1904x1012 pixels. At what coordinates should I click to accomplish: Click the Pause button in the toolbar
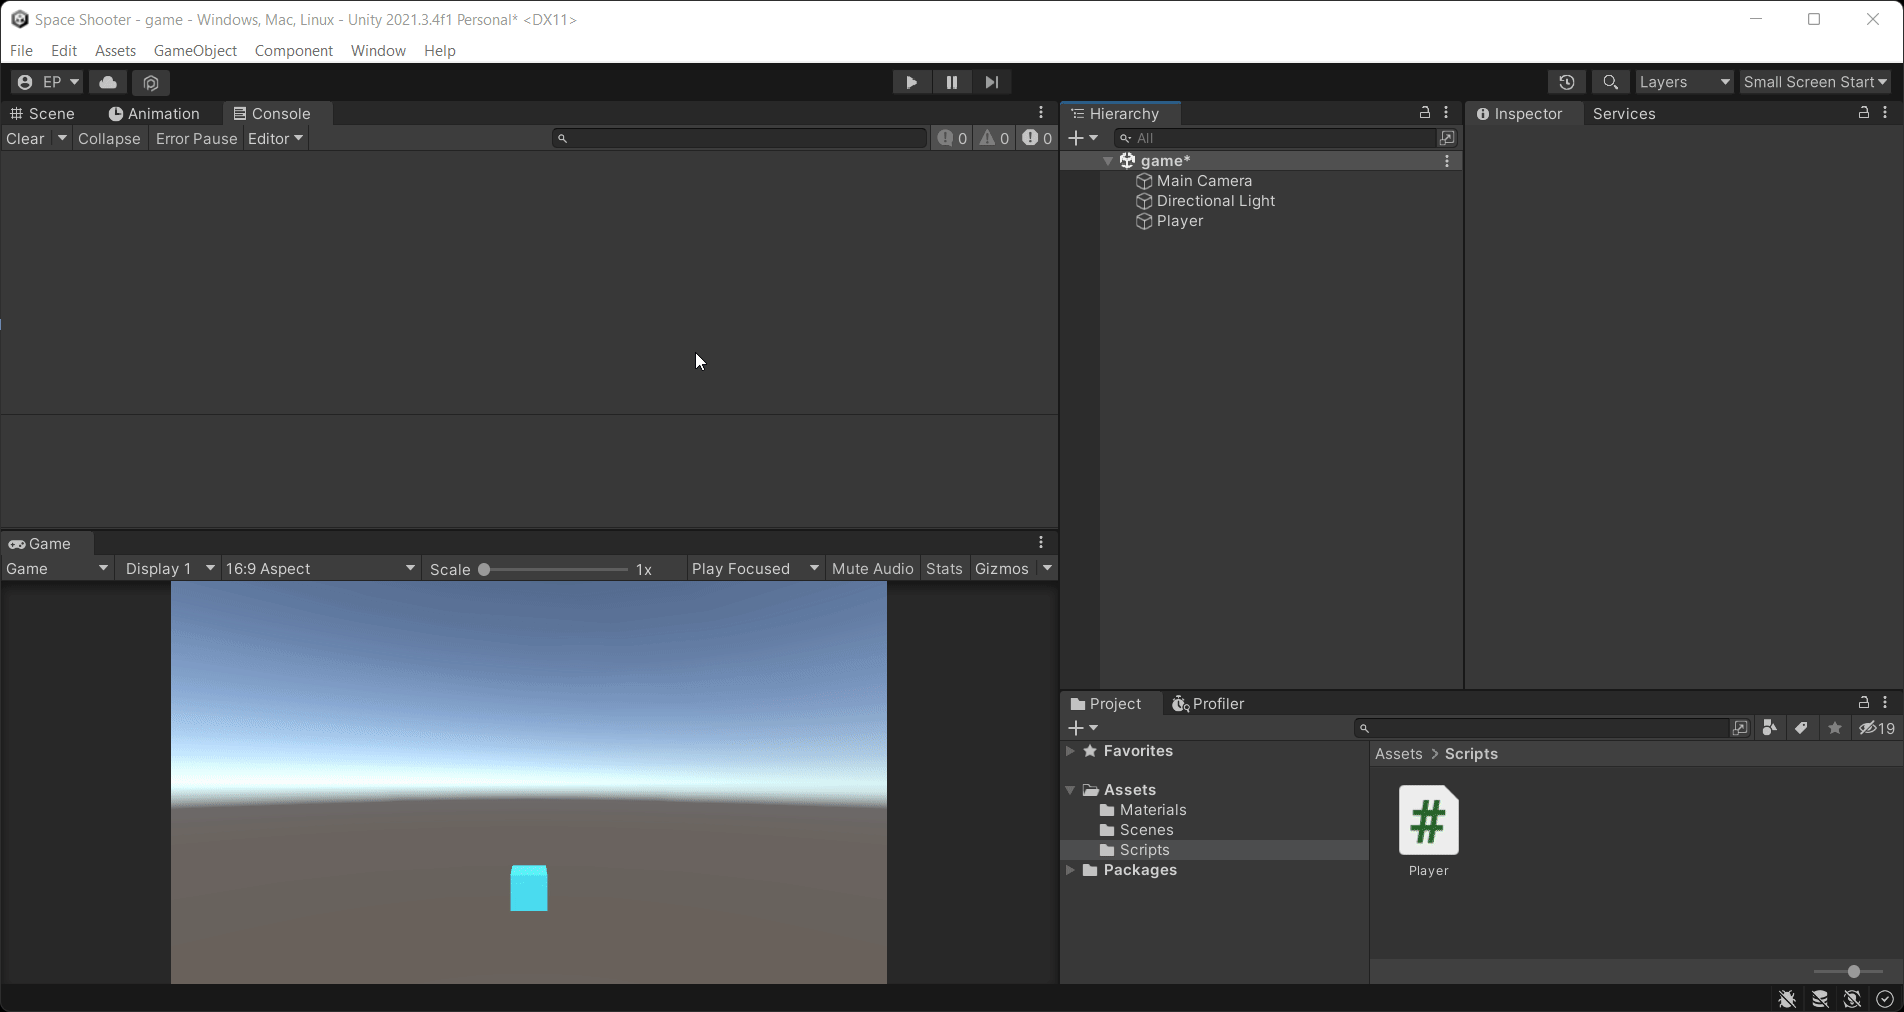click(951, 82)
